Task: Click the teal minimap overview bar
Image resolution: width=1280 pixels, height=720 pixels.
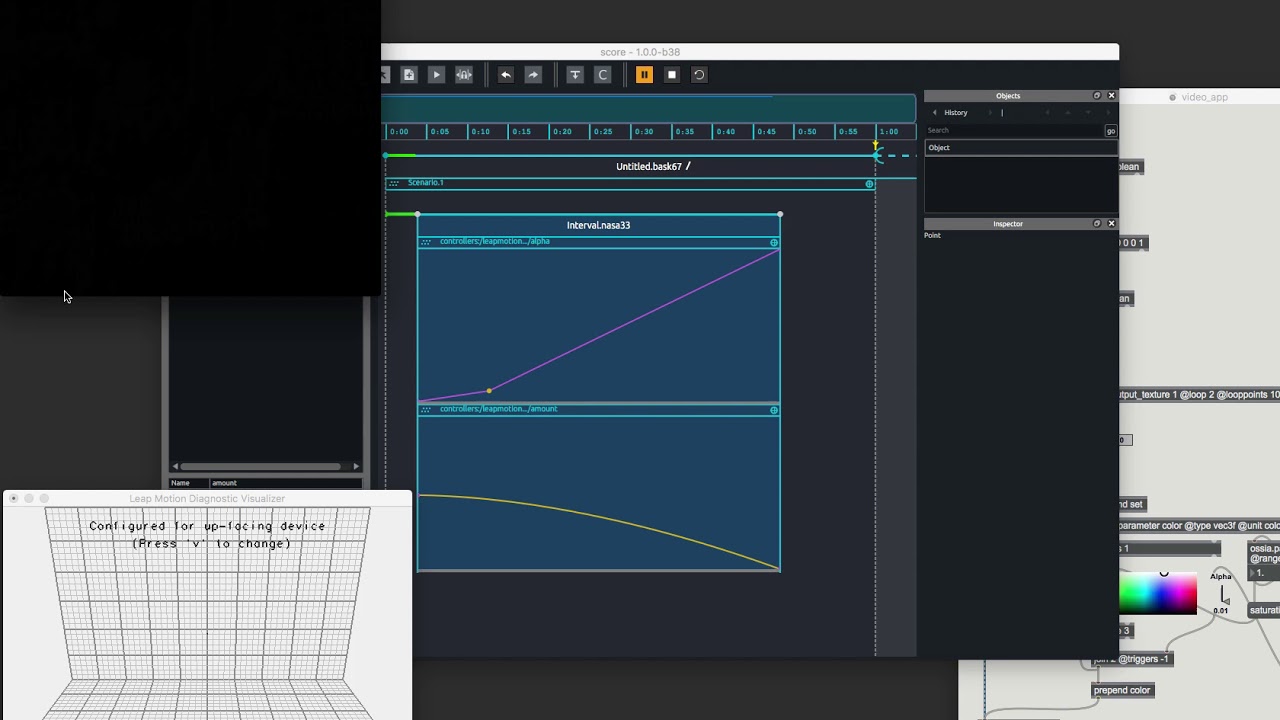Action: coord(649,109)
